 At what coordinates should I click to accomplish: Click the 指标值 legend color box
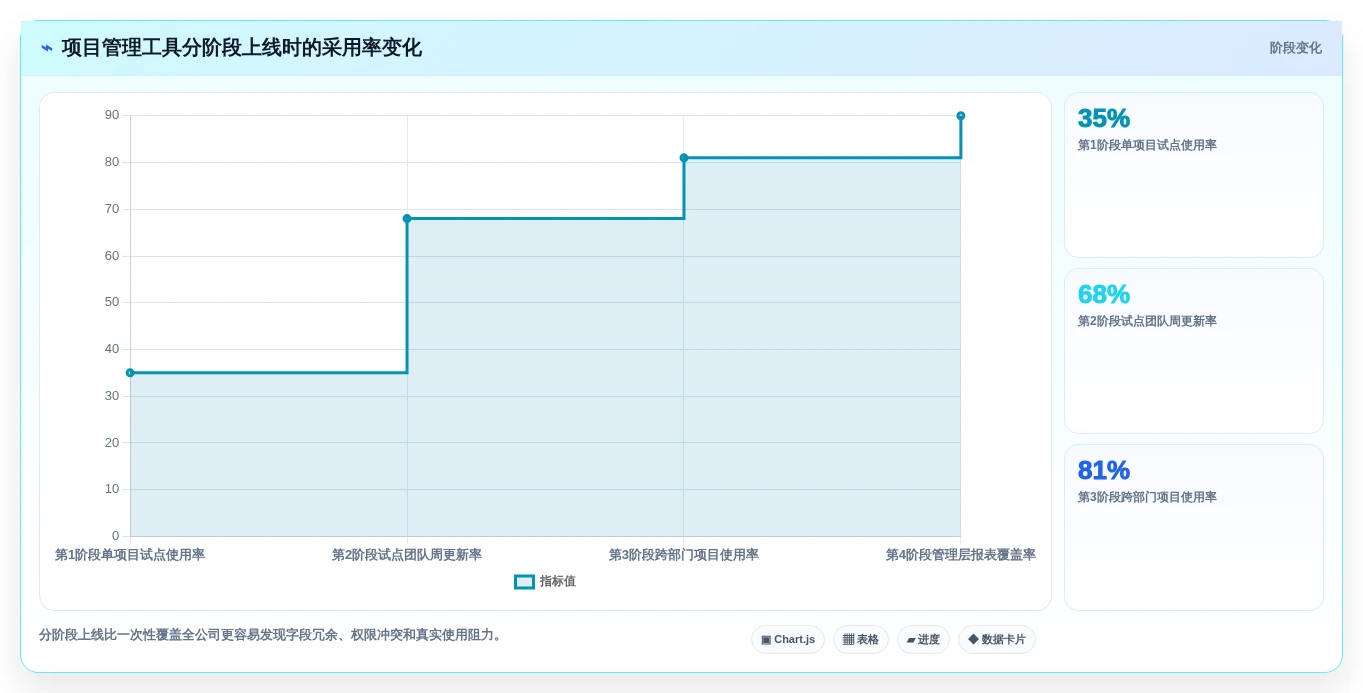coord(524,582)
